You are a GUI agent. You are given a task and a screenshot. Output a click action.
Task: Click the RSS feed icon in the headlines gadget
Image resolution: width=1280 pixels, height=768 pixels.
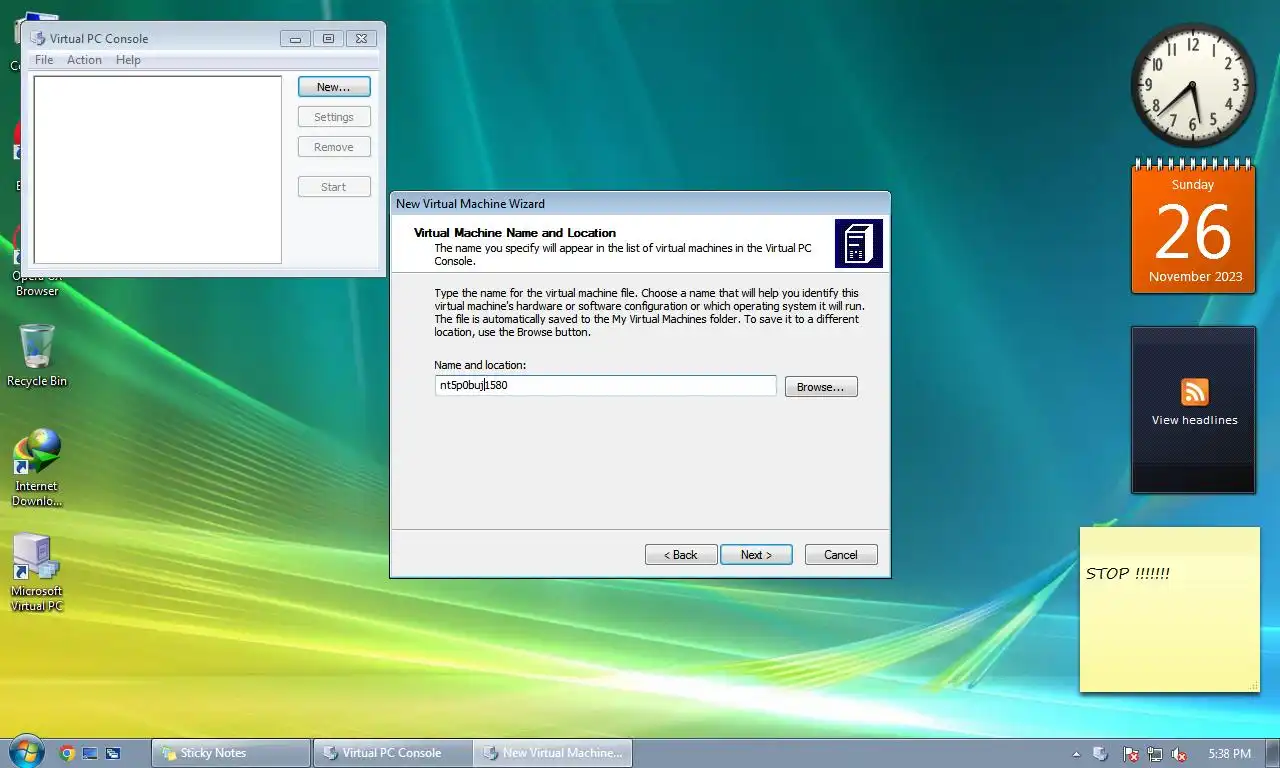(x=1194, y=391)
